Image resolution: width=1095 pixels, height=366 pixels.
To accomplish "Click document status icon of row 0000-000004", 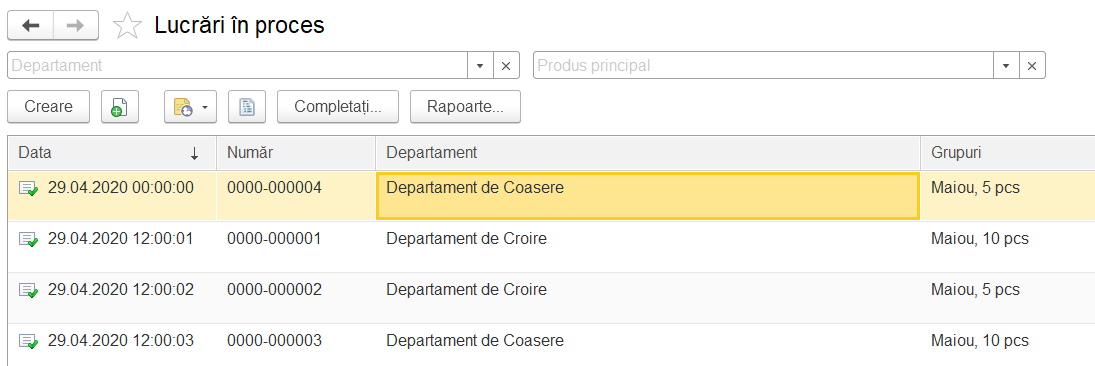I will 28,189.
